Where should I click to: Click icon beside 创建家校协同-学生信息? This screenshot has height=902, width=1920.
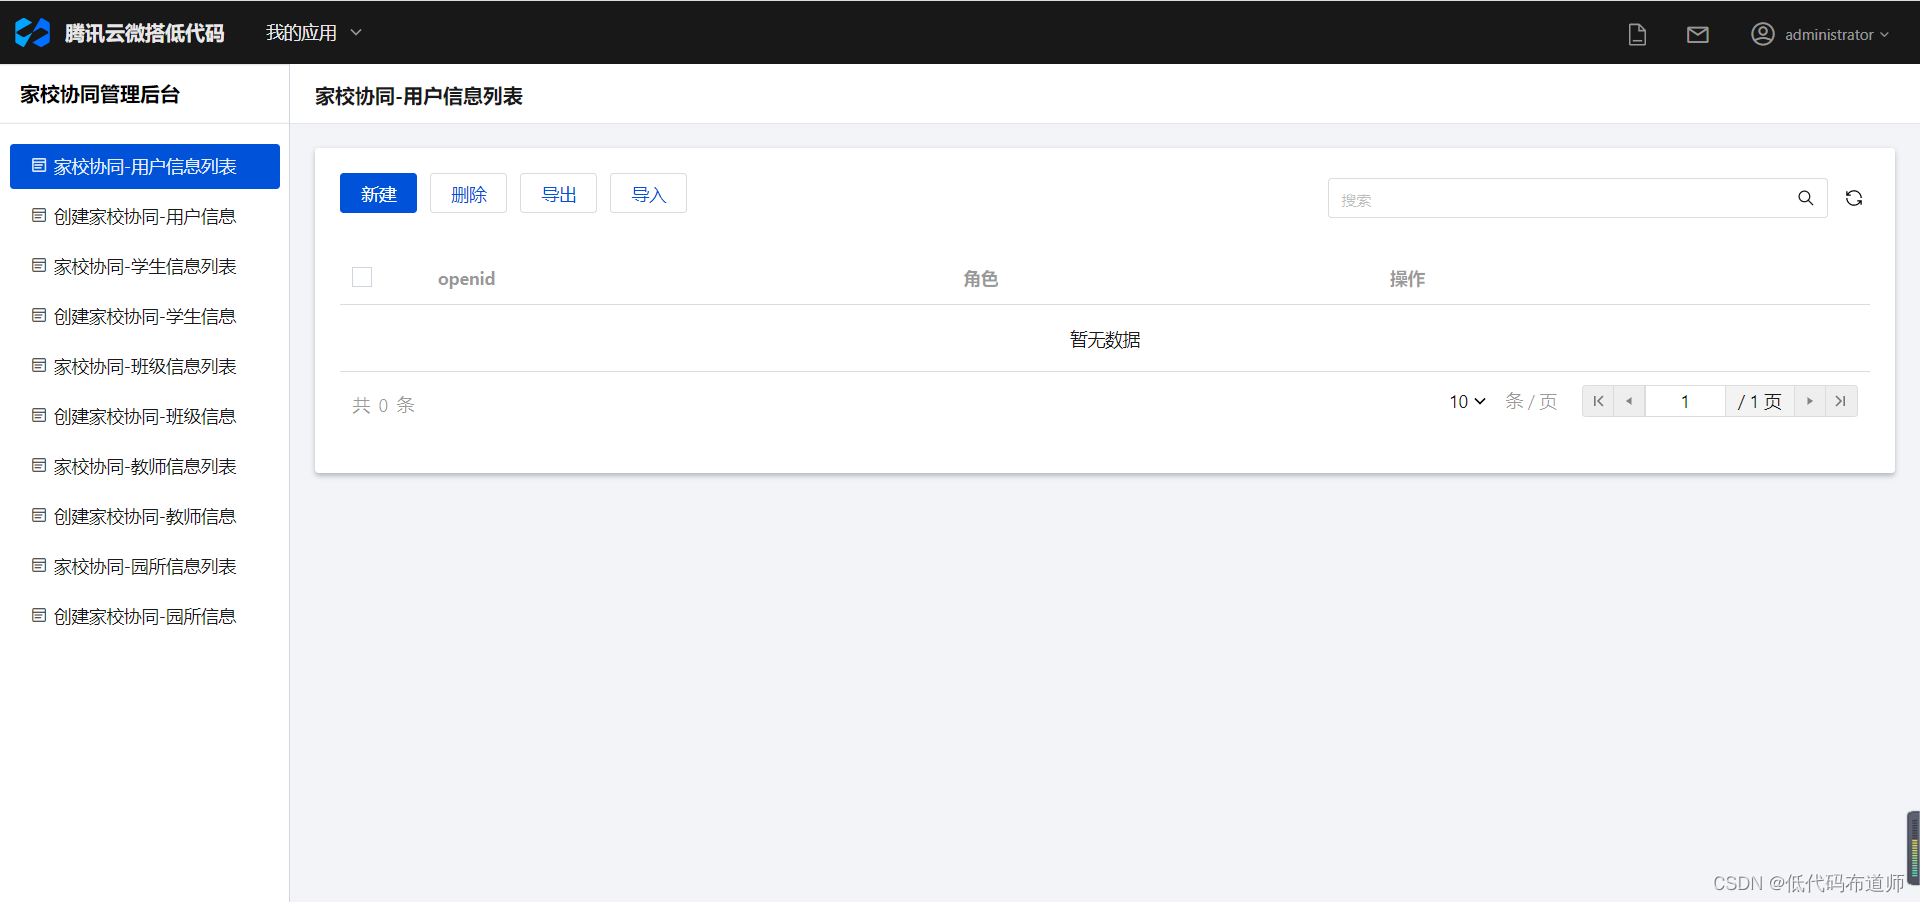[x=39, y=315]
